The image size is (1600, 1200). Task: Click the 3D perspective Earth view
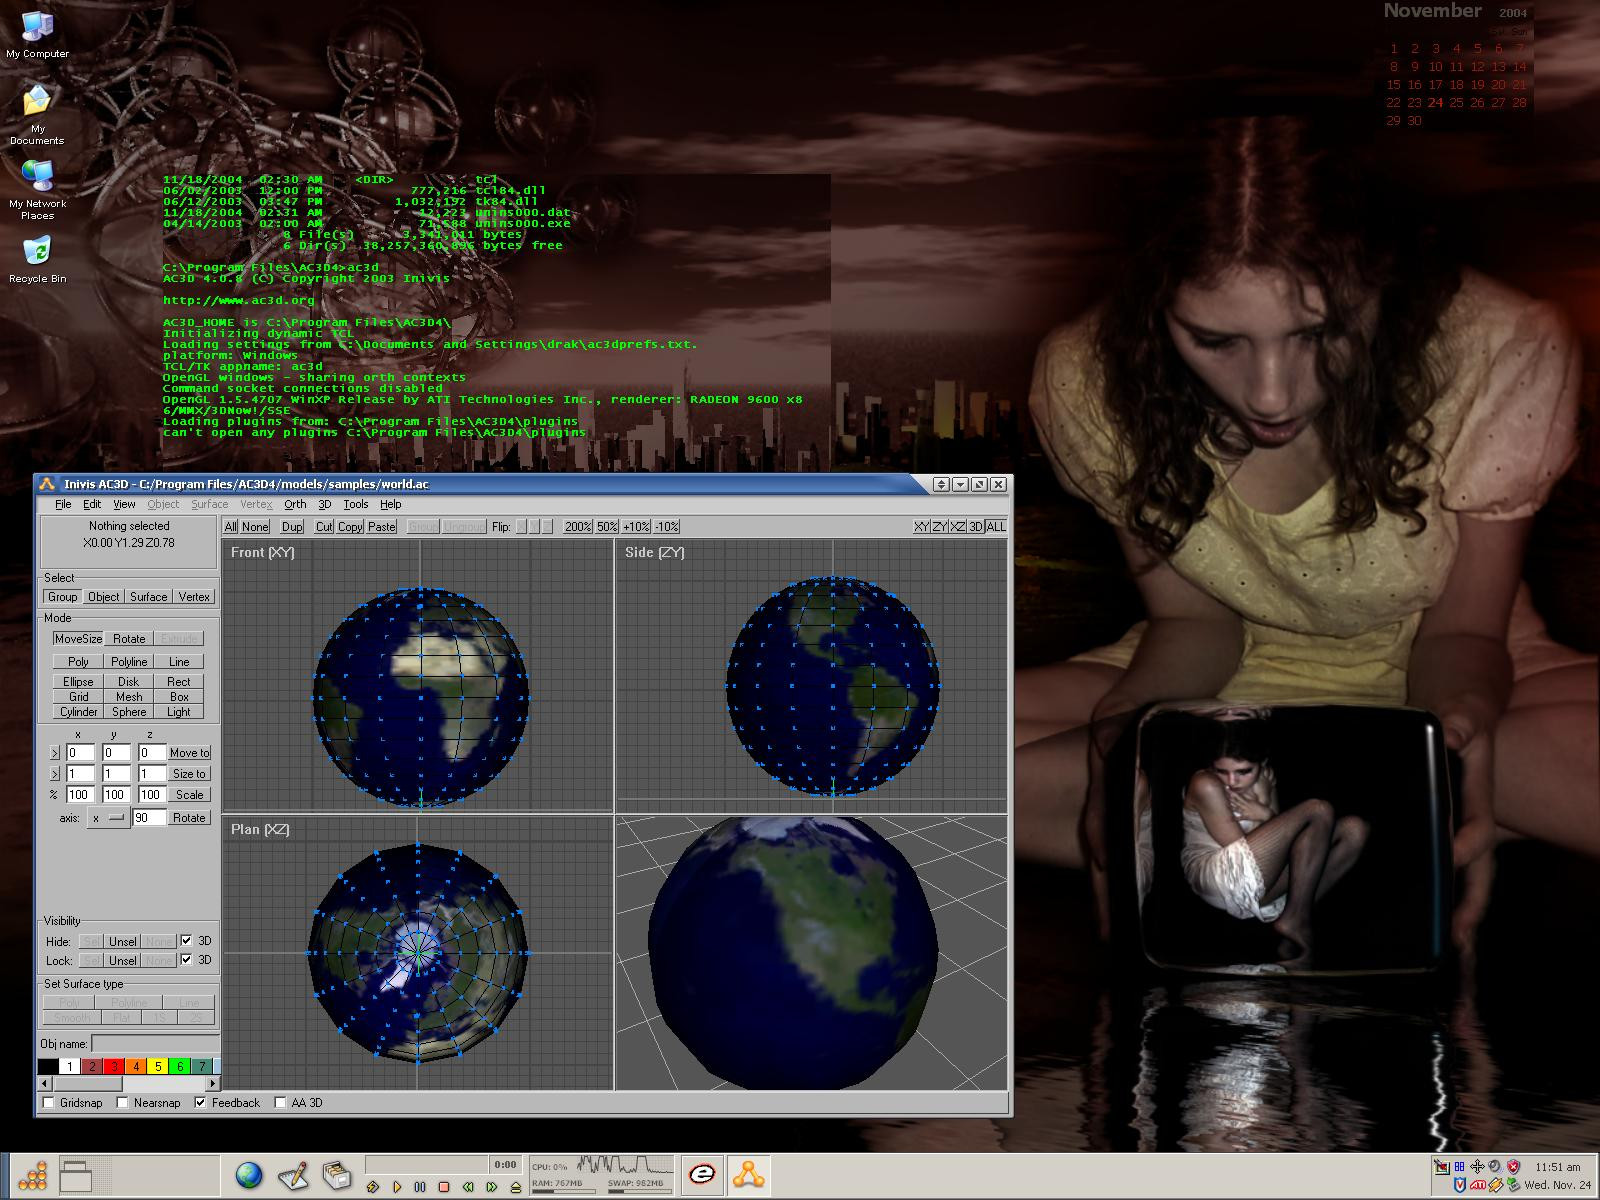811,952
